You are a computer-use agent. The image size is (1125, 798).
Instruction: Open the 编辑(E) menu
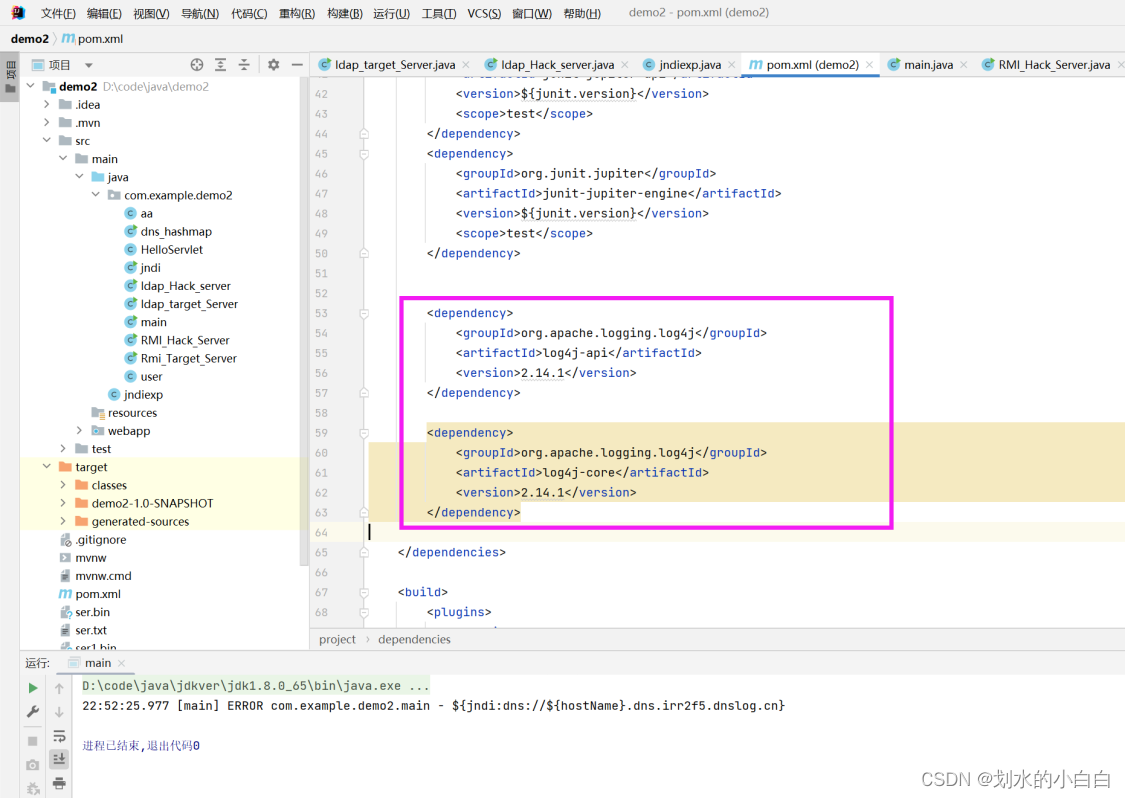104,13
